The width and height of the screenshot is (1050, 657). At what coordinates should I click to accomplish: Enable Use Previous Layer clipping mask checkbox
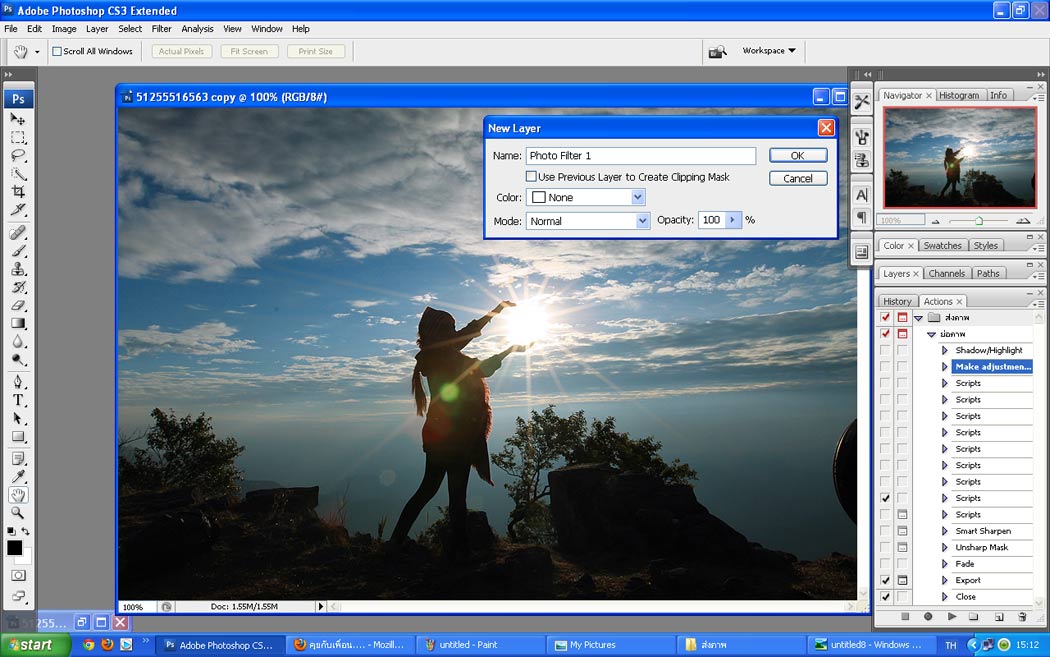pos(532,177)
